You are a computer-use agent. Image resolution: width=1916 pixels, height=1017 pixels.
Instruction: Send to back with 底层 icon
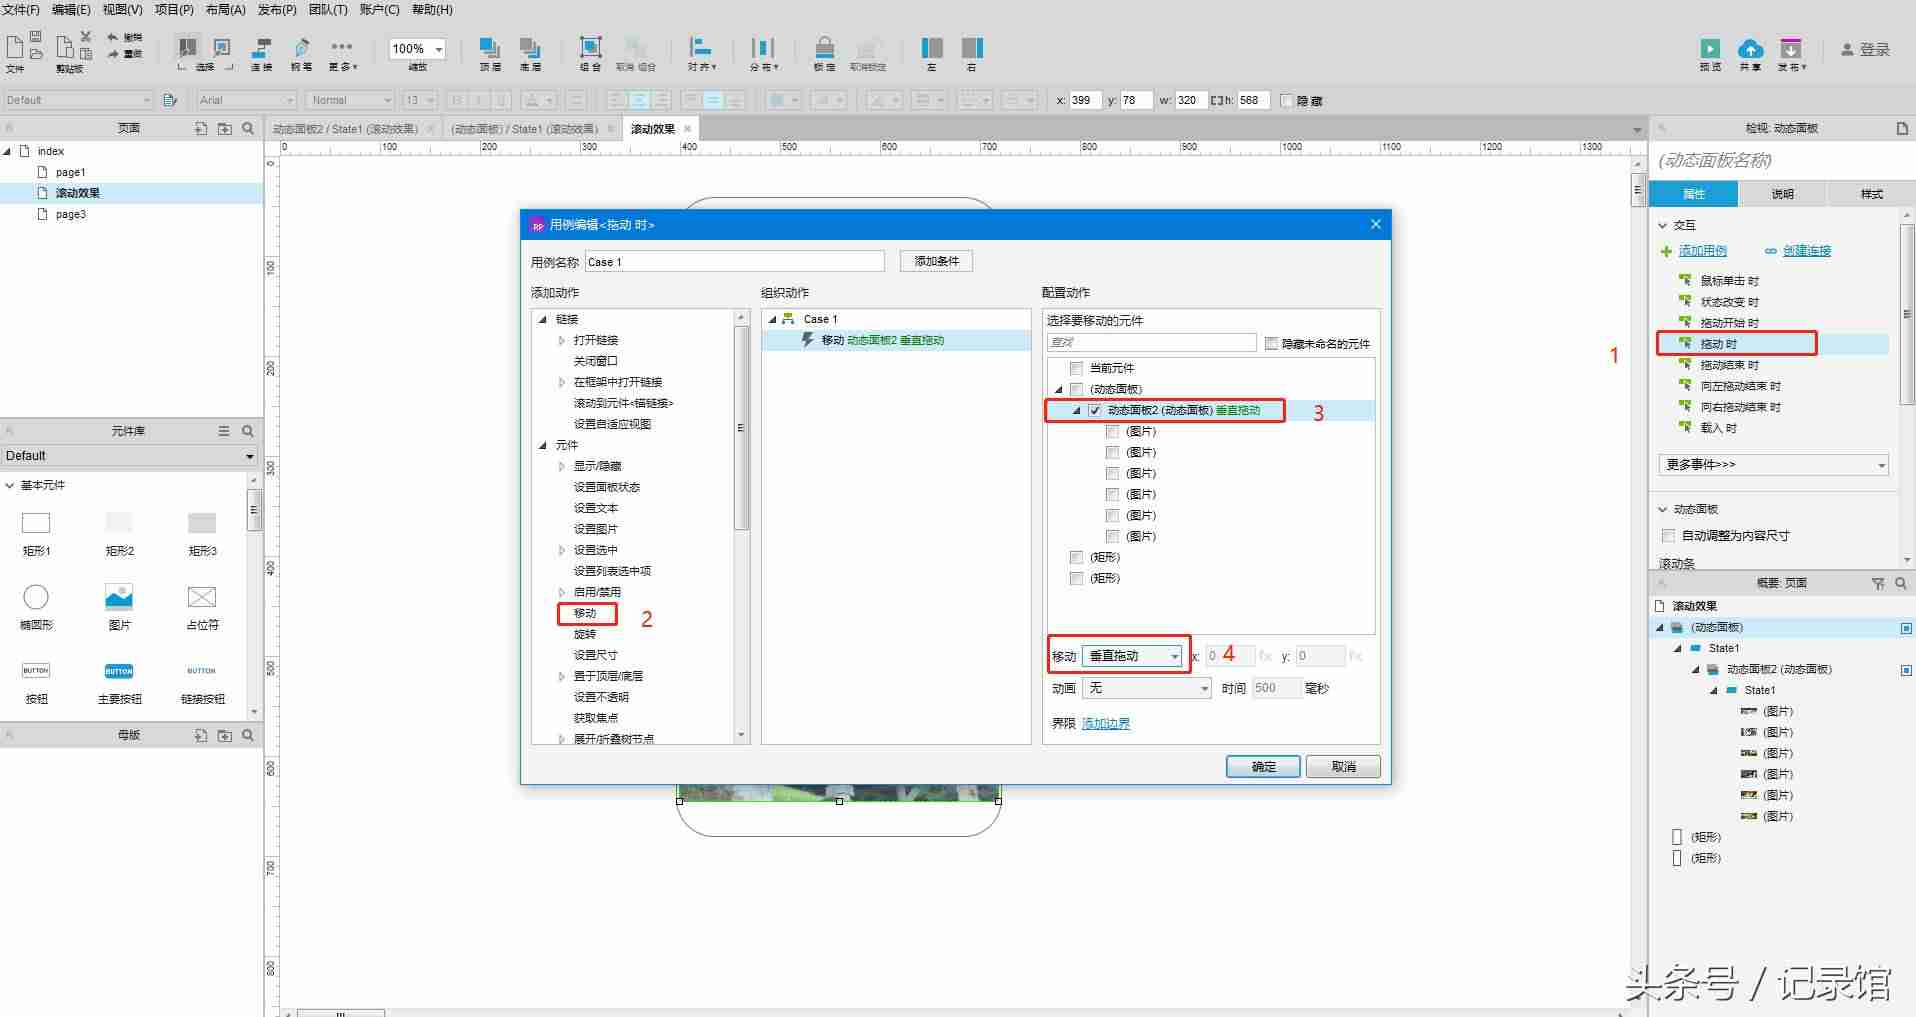coord(530,48)
